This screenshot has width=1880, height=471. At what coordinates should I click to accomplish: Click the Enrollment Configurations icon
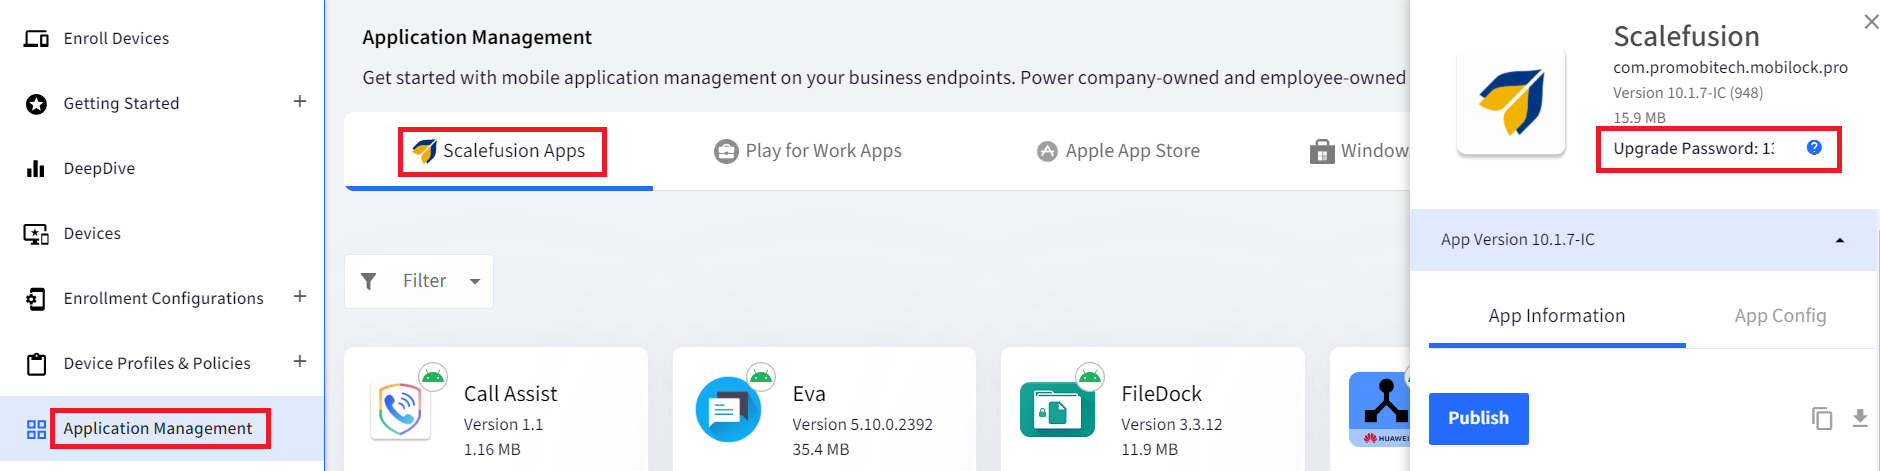point(36,299)
